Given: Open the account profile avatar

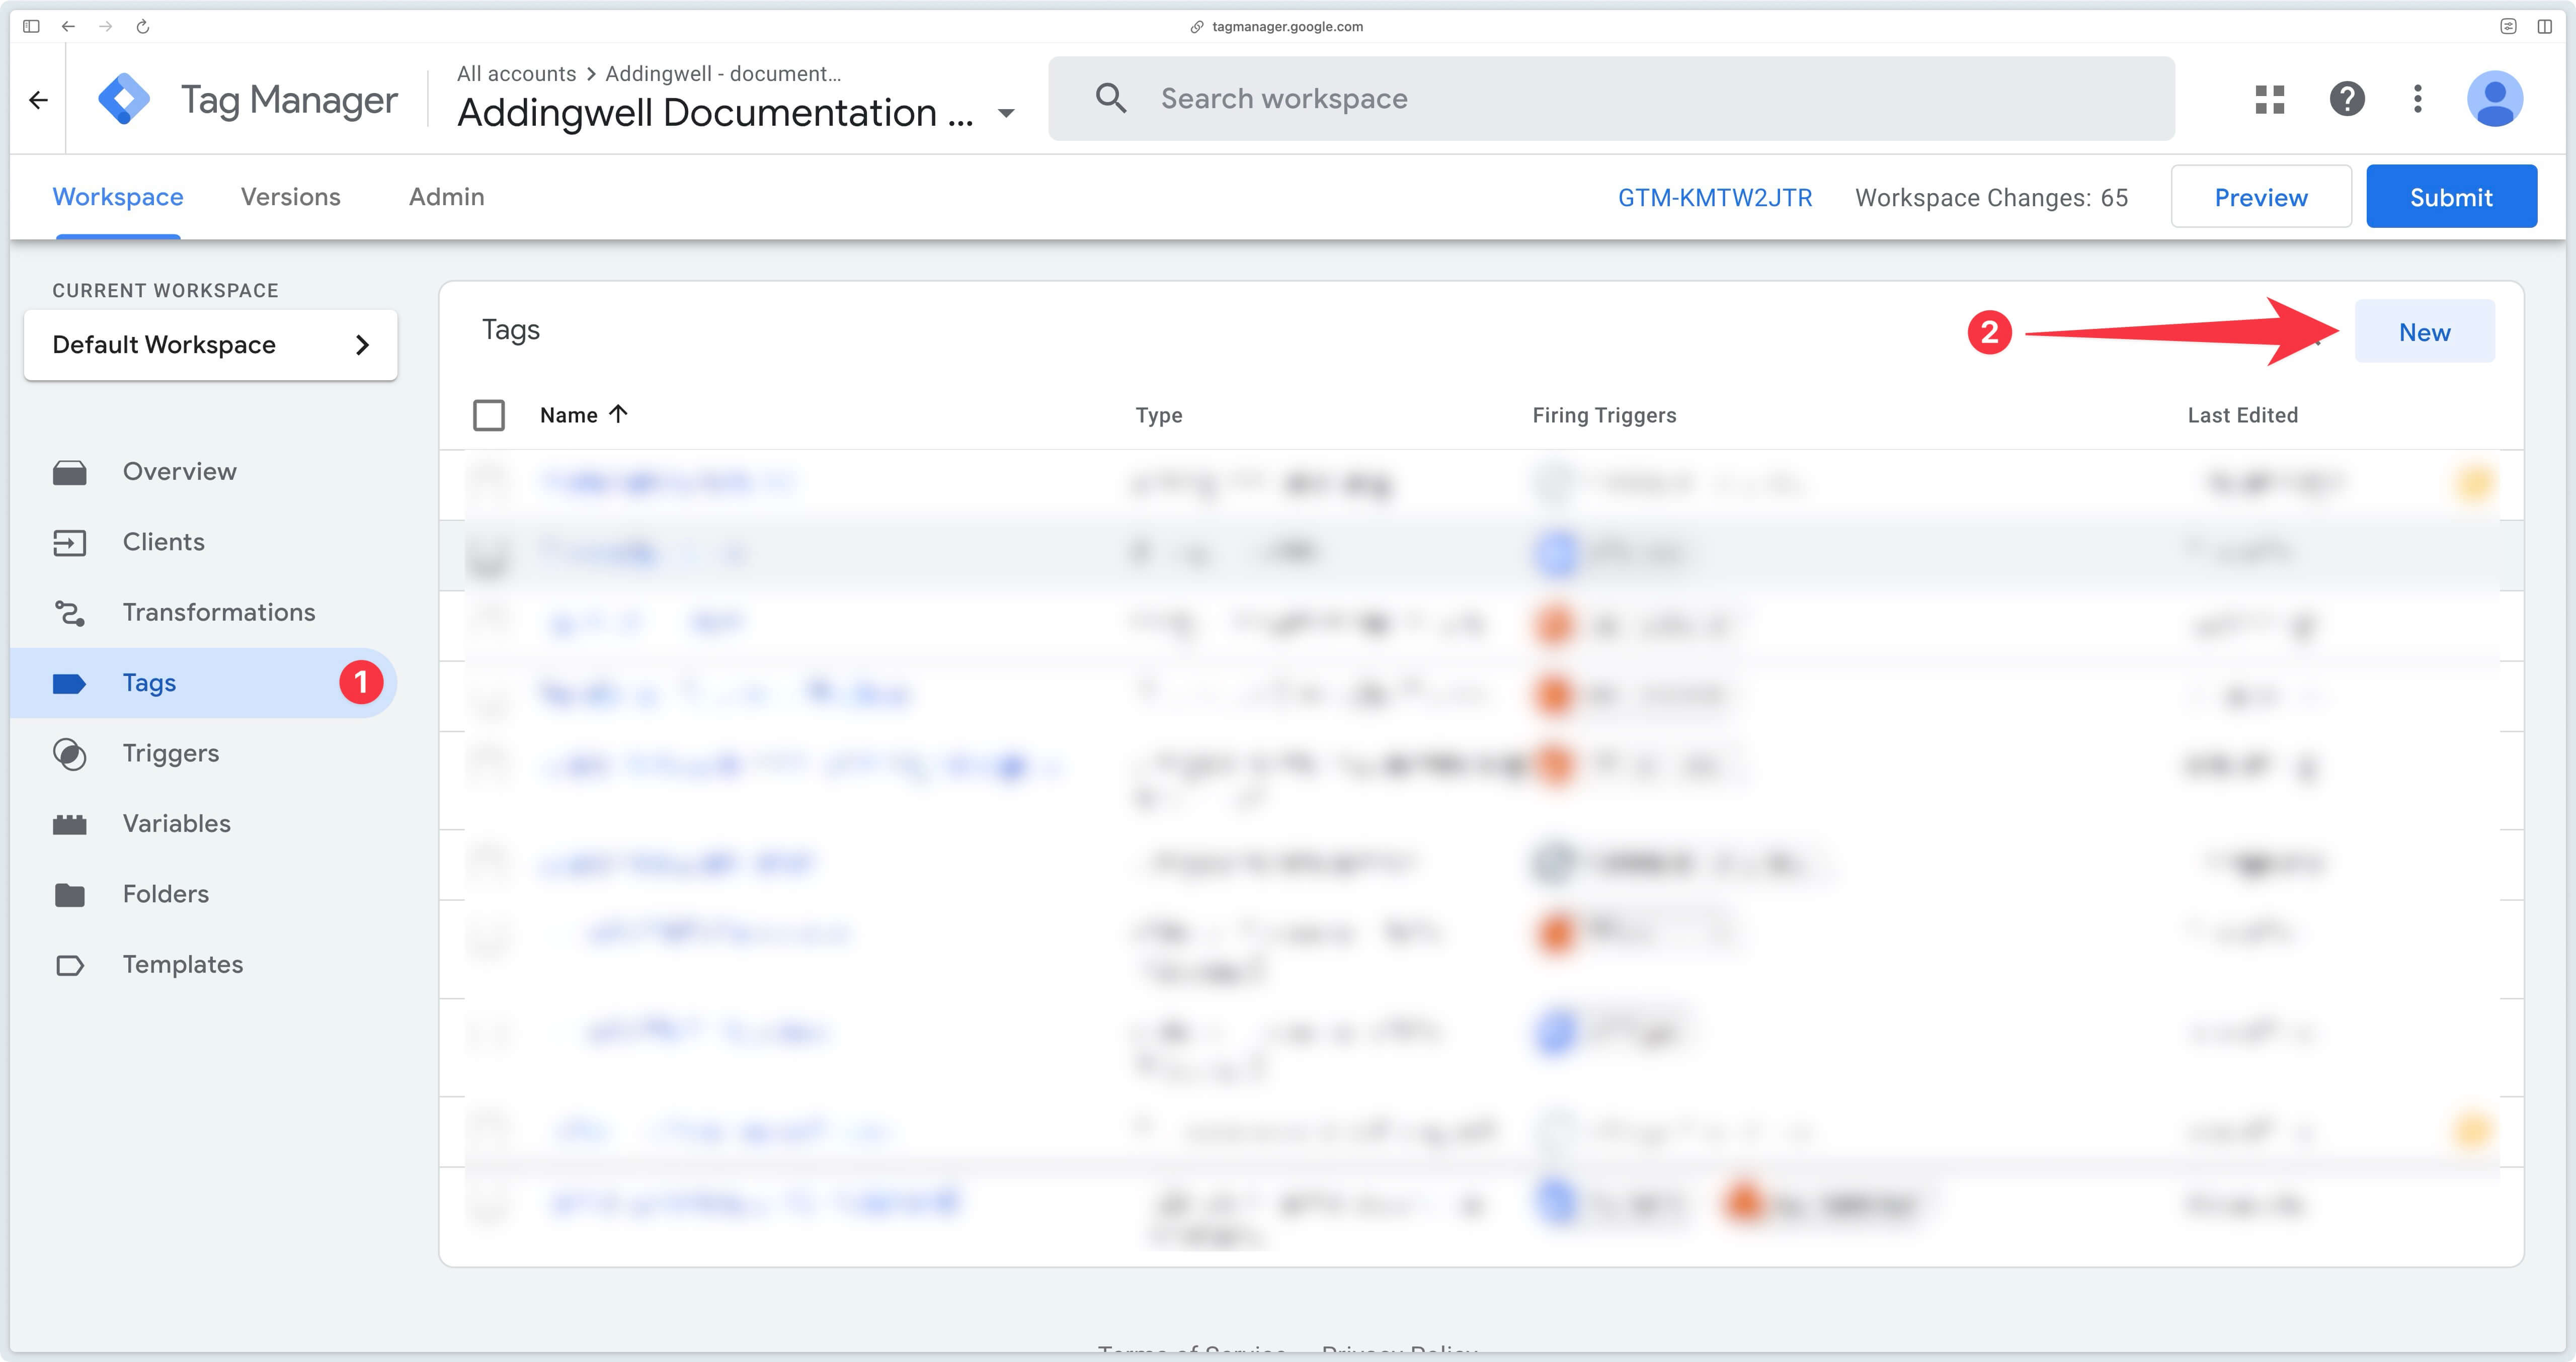Looking at the screenshot, I should click(2494, 99).
